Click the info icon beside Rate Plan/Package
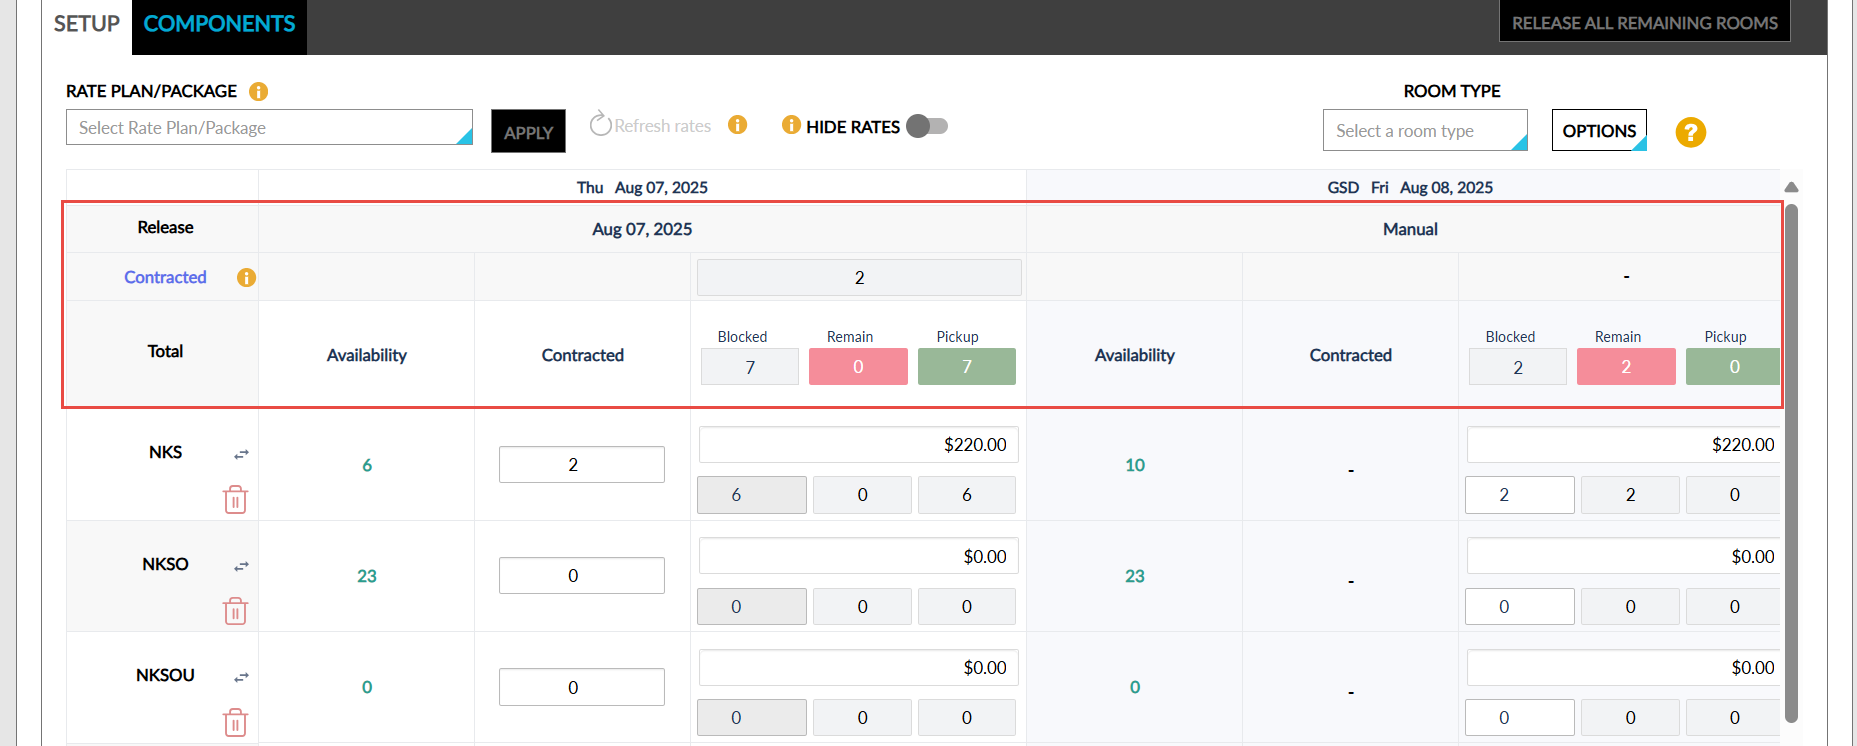The image size is (1857, 746). [258, 91]
